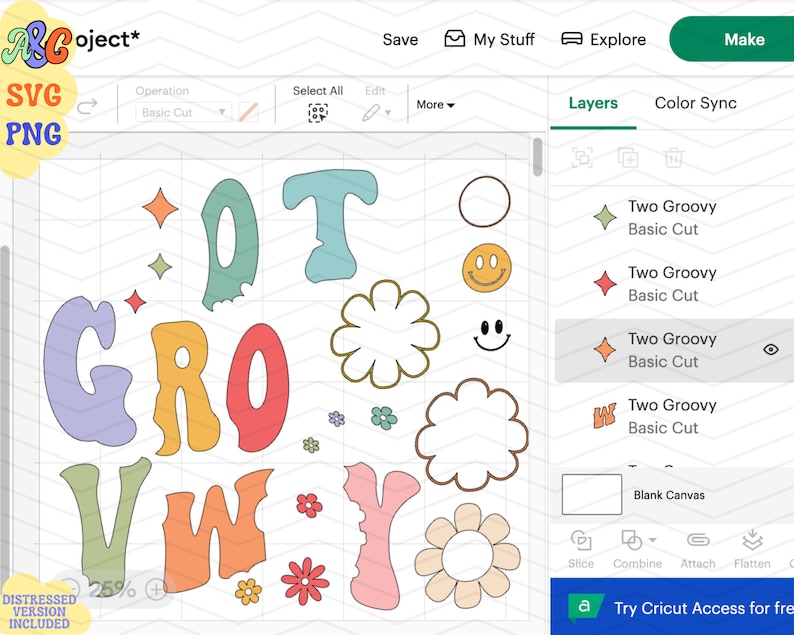The height and width of the screenshot is (635, 794).
Task: Click the My Stuff inbox icon
Action: pos(455,38)
